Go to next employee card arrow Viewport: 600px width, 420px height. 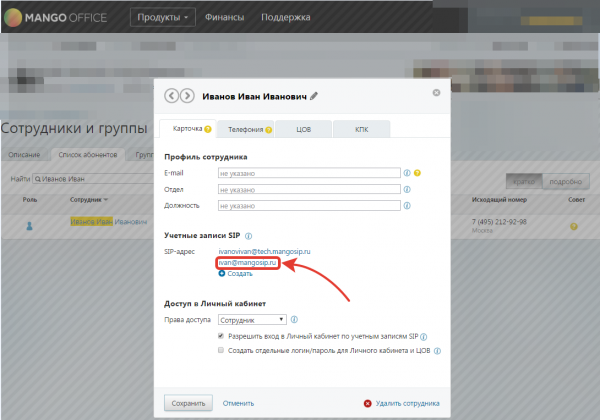[187, 96]
